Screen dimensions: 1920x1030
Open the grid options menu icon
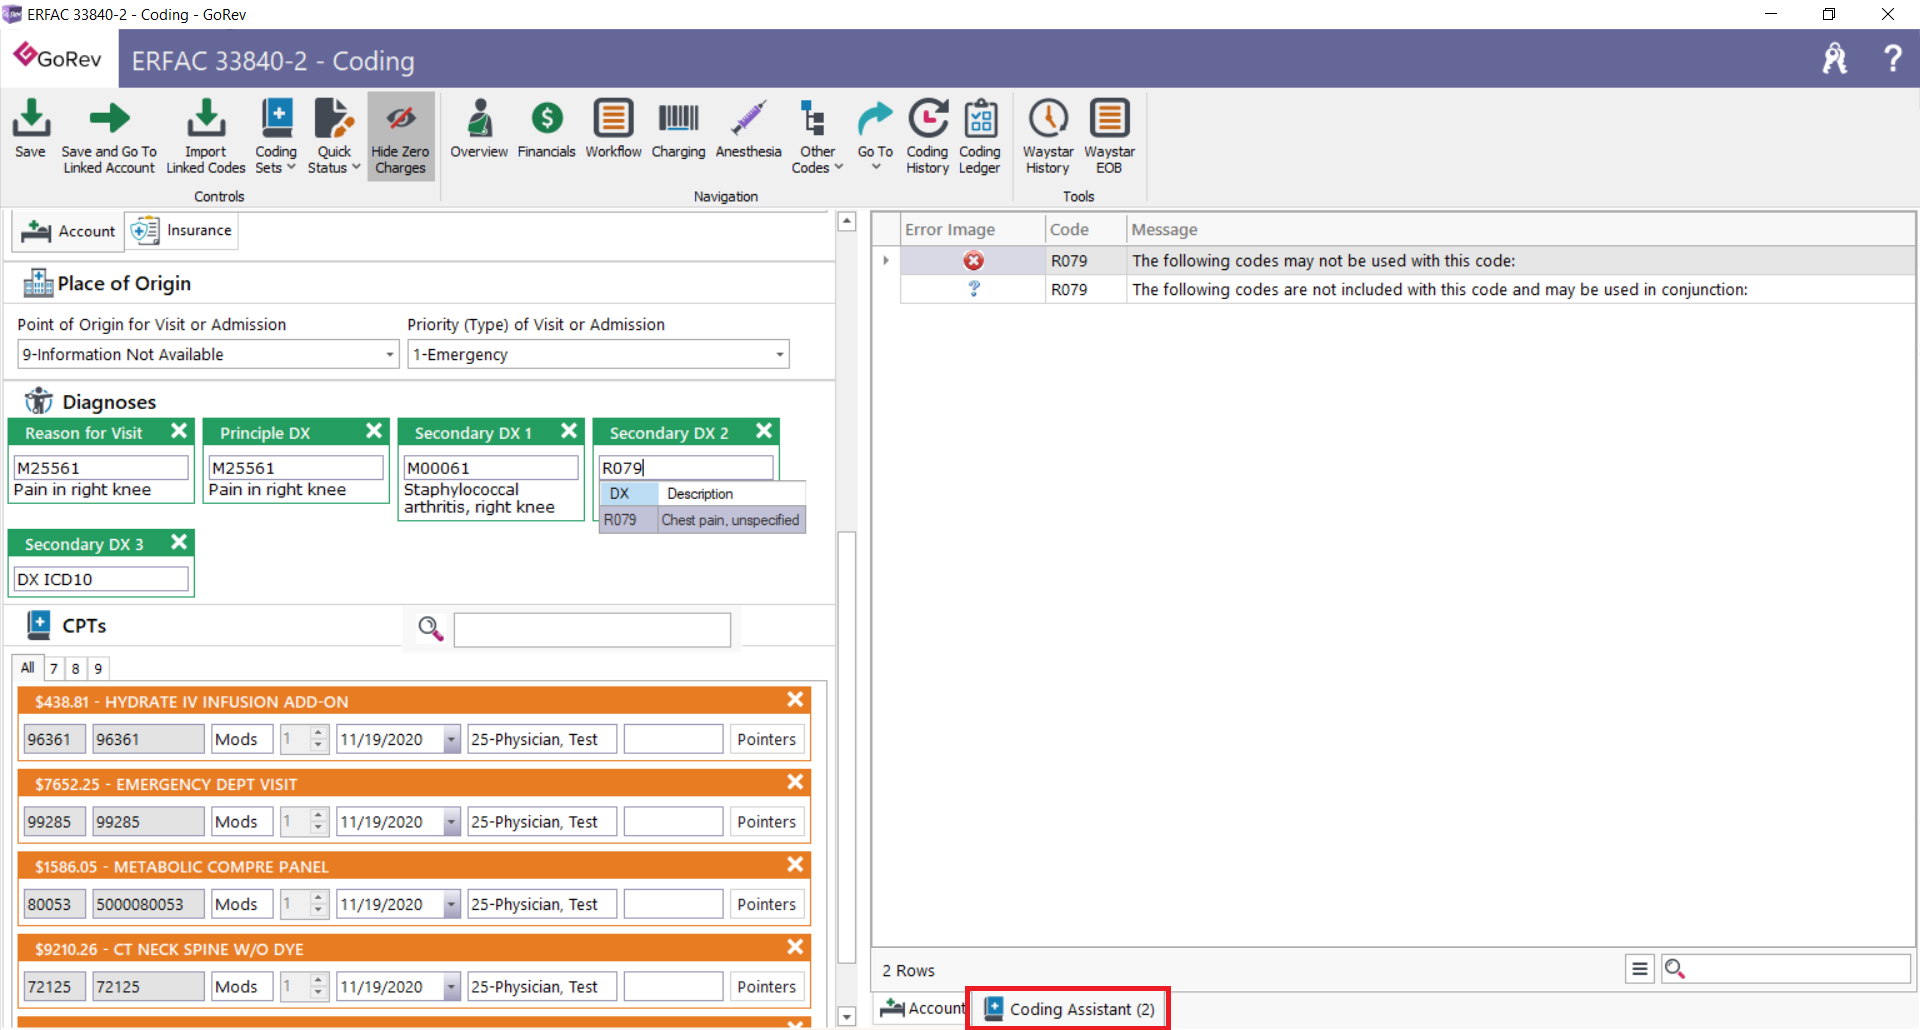(1640, 968)
